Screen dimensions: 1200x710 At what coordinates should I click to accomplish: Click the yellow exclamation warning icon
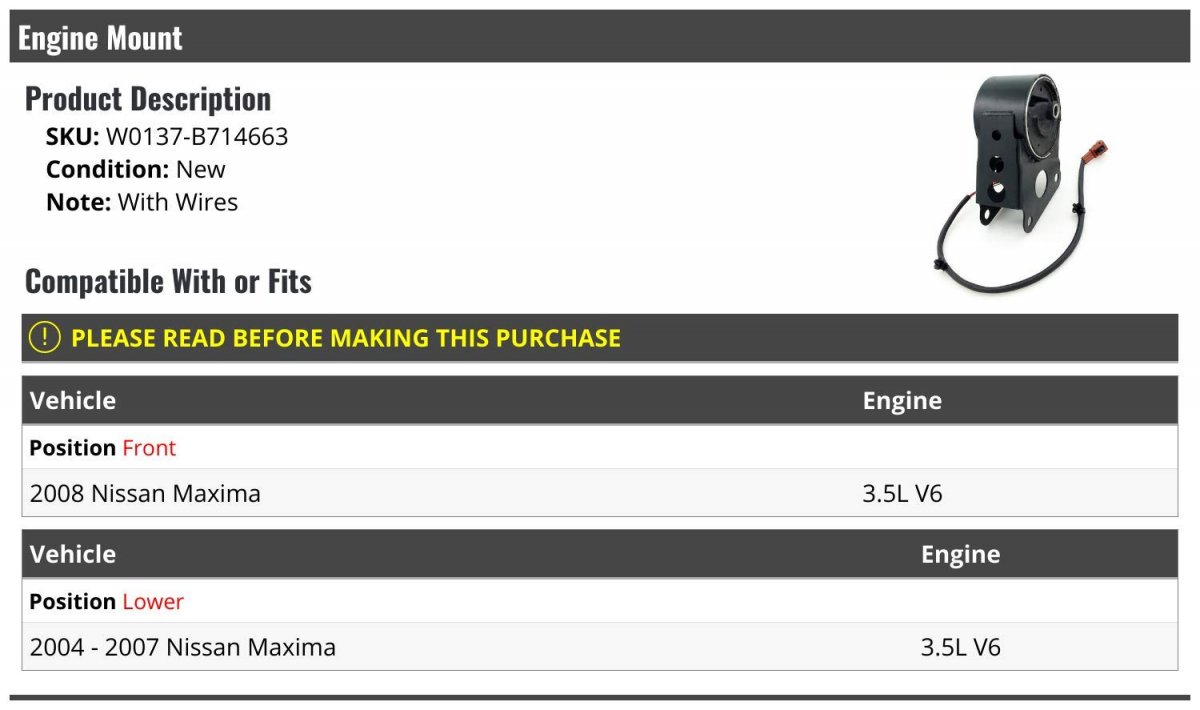(45, 338)
